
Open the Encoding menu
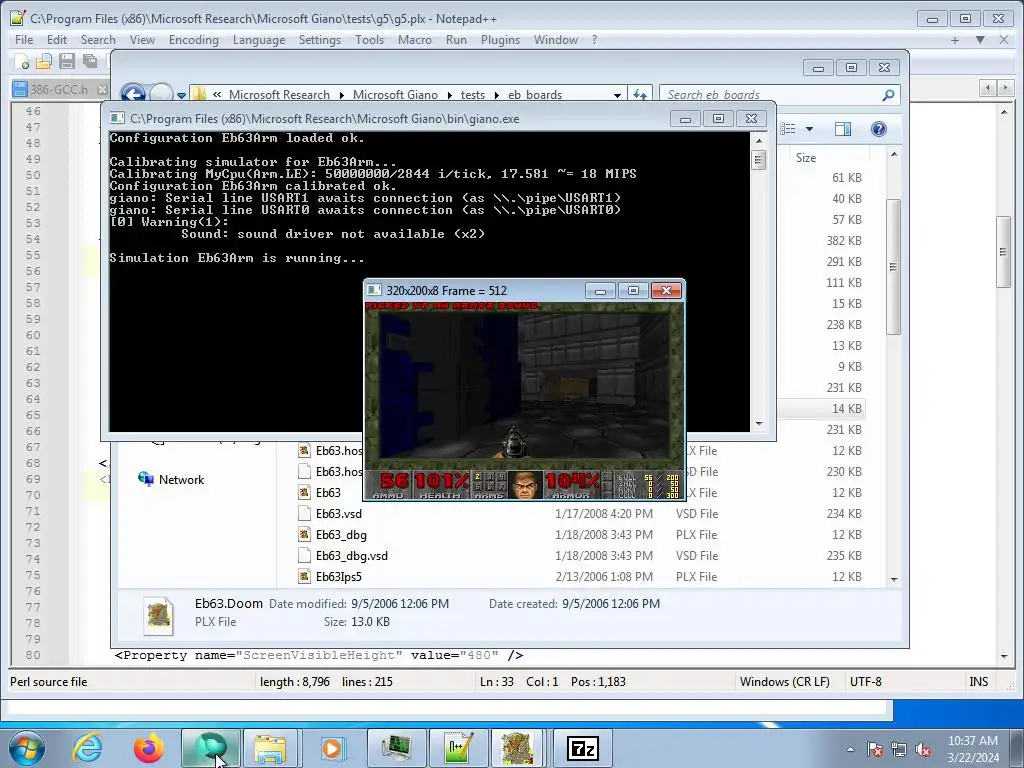[193, 40]
